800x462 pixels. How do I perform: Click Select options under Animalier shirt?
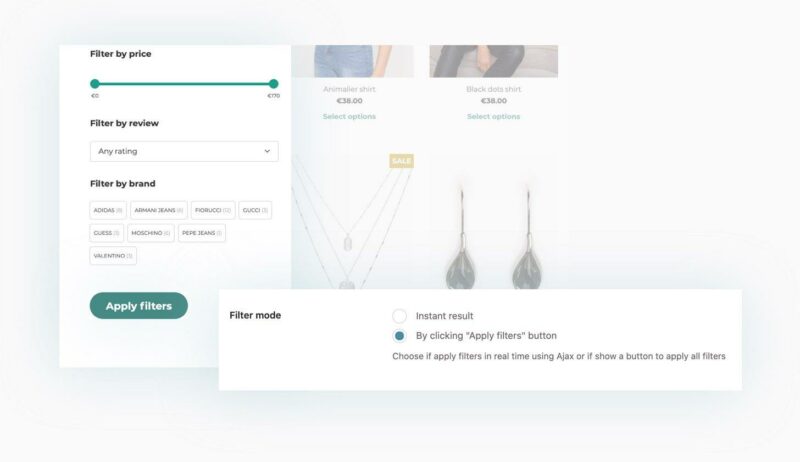[349, 117]
